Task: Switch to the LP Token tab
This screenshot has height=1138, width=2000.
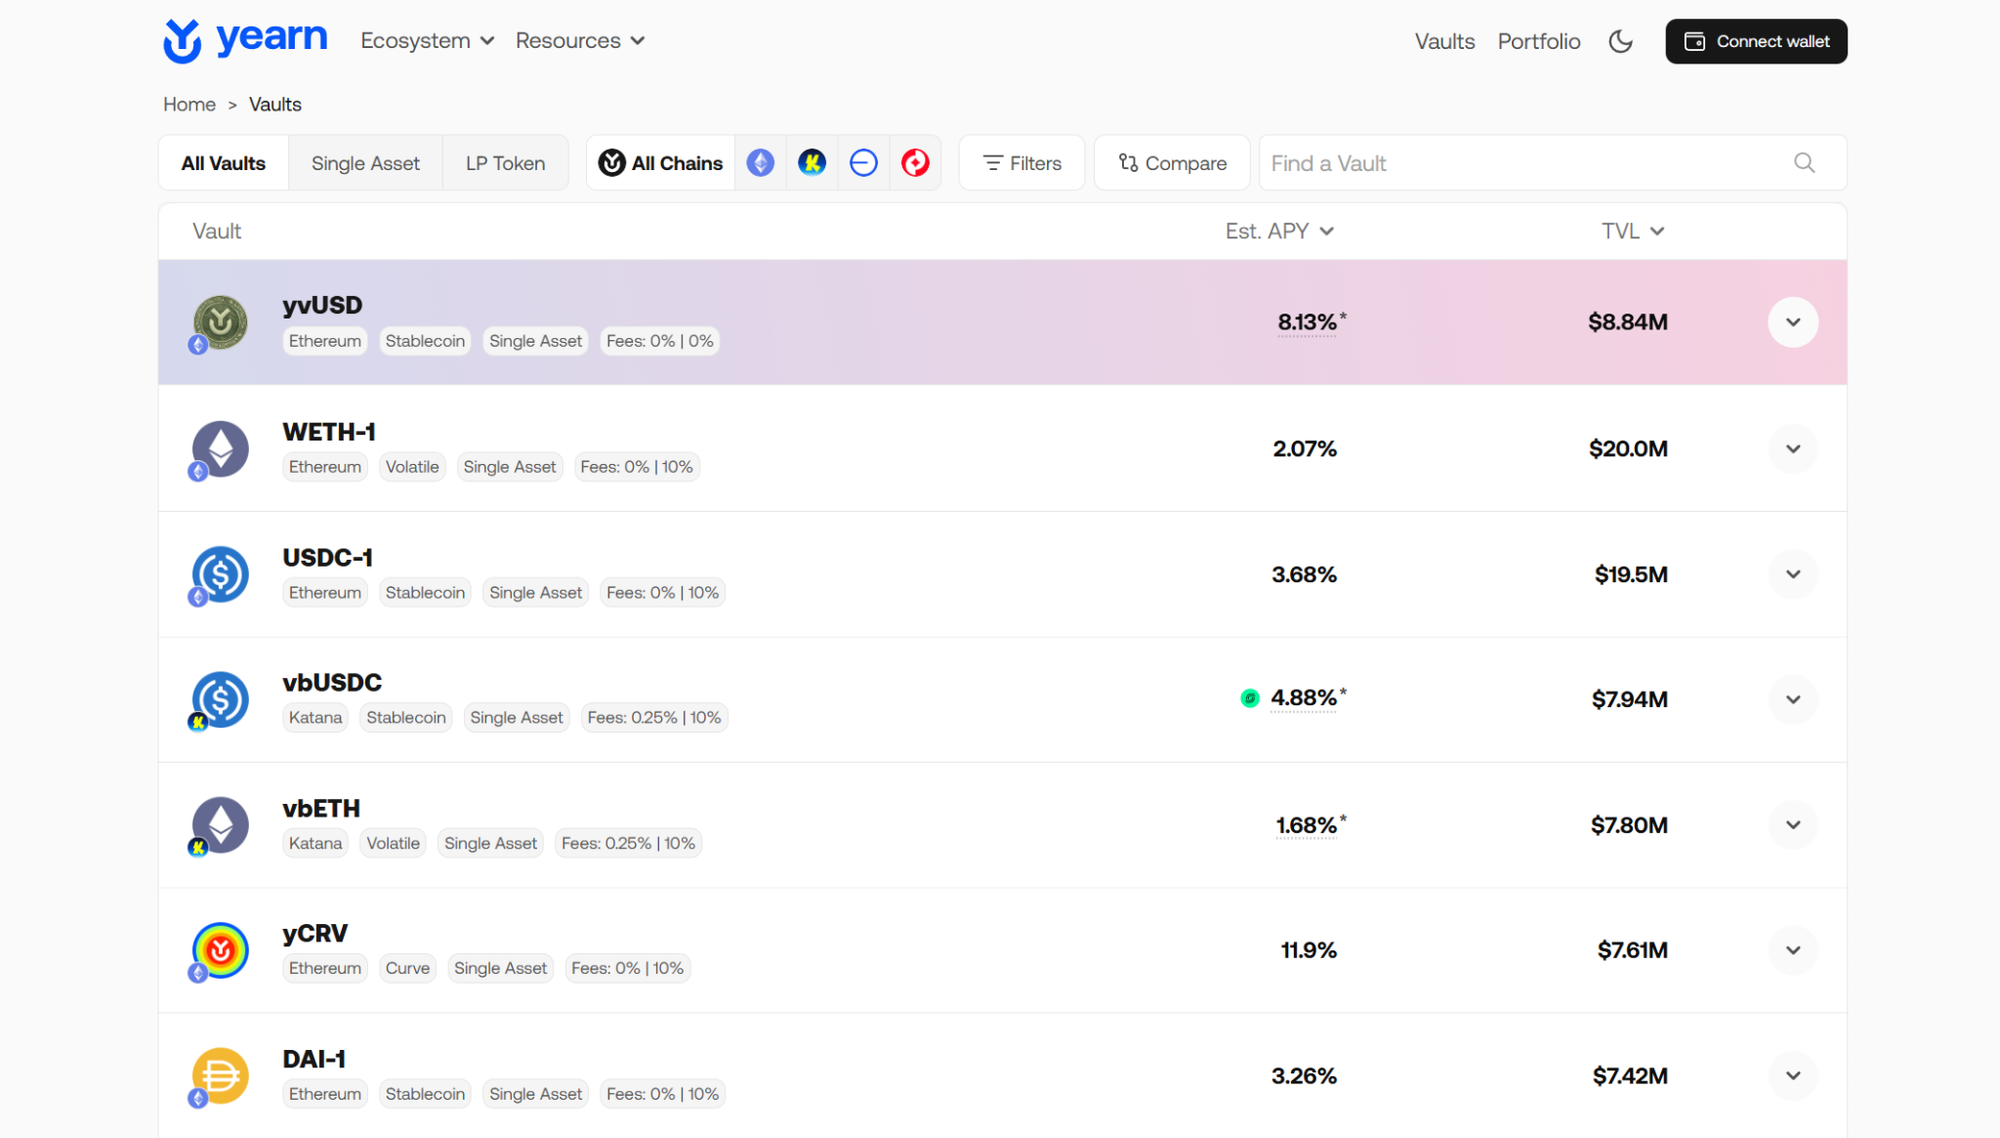Action: point(505,163)
